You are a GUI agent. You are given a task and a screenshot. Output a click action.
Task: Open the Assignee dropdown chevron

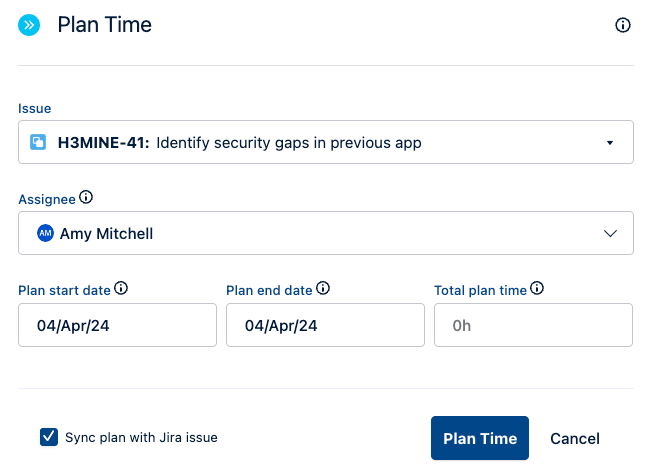[x=611, y=233]
